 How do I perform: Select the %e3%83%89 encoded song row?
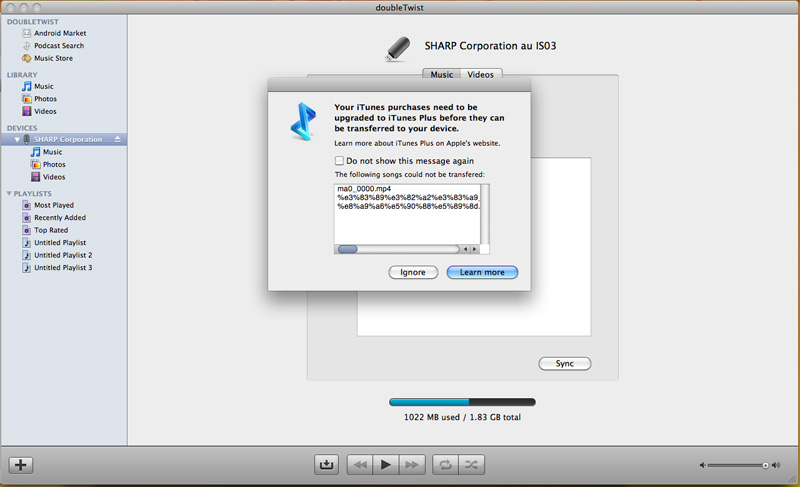408,197
